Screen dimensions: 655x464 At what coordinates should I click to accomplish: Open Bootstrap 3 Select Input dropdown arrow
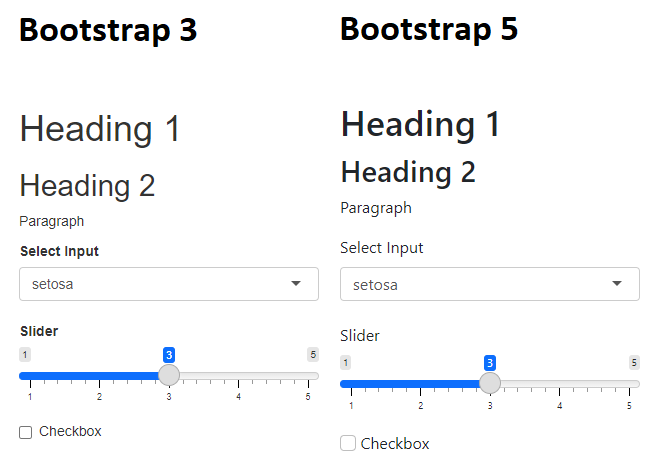296,284
